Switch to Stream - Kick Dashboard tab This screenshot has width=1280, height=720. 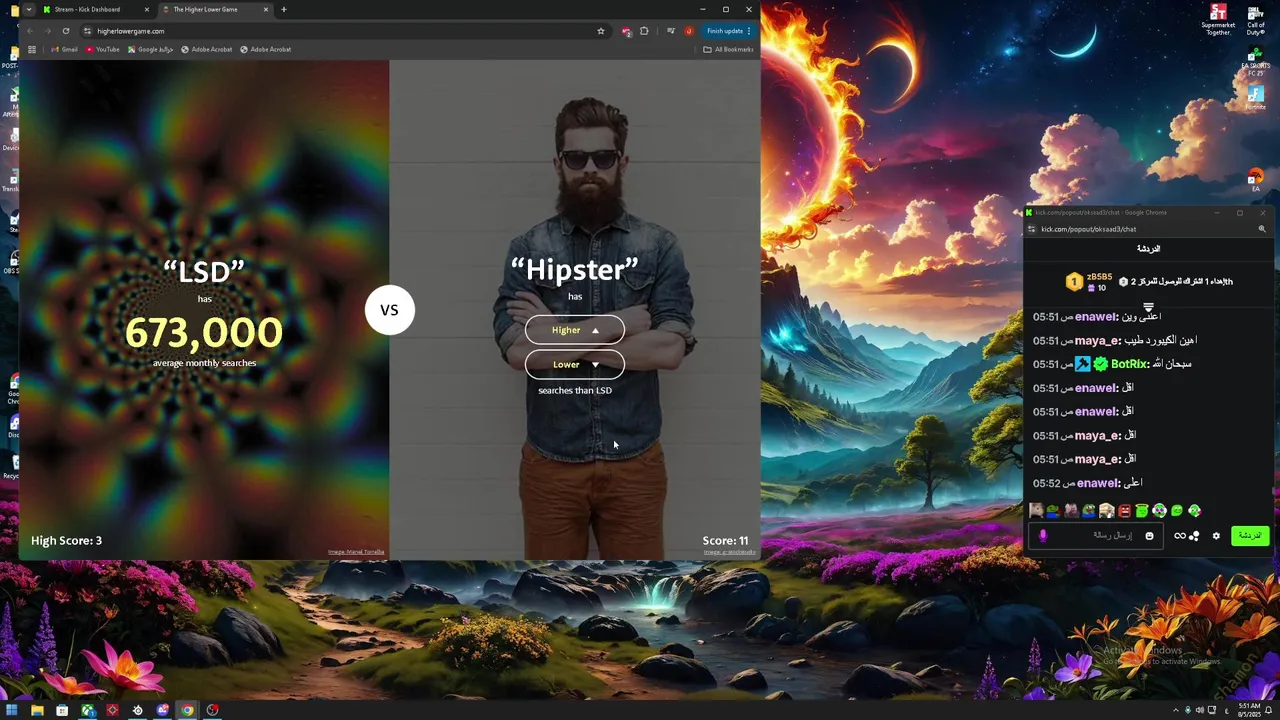point(95,9)
